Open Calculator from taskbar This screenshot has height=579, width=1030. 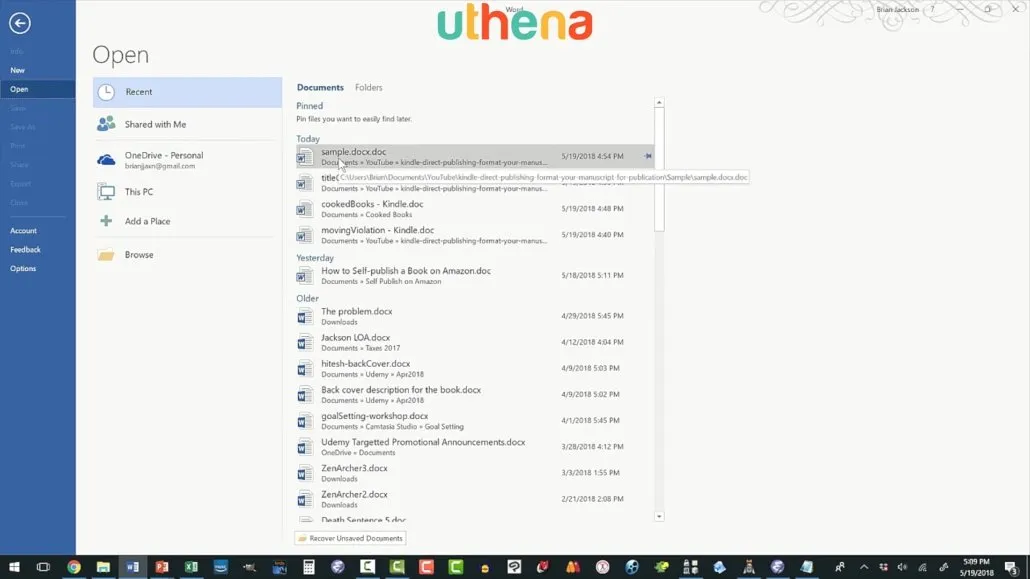308,567
